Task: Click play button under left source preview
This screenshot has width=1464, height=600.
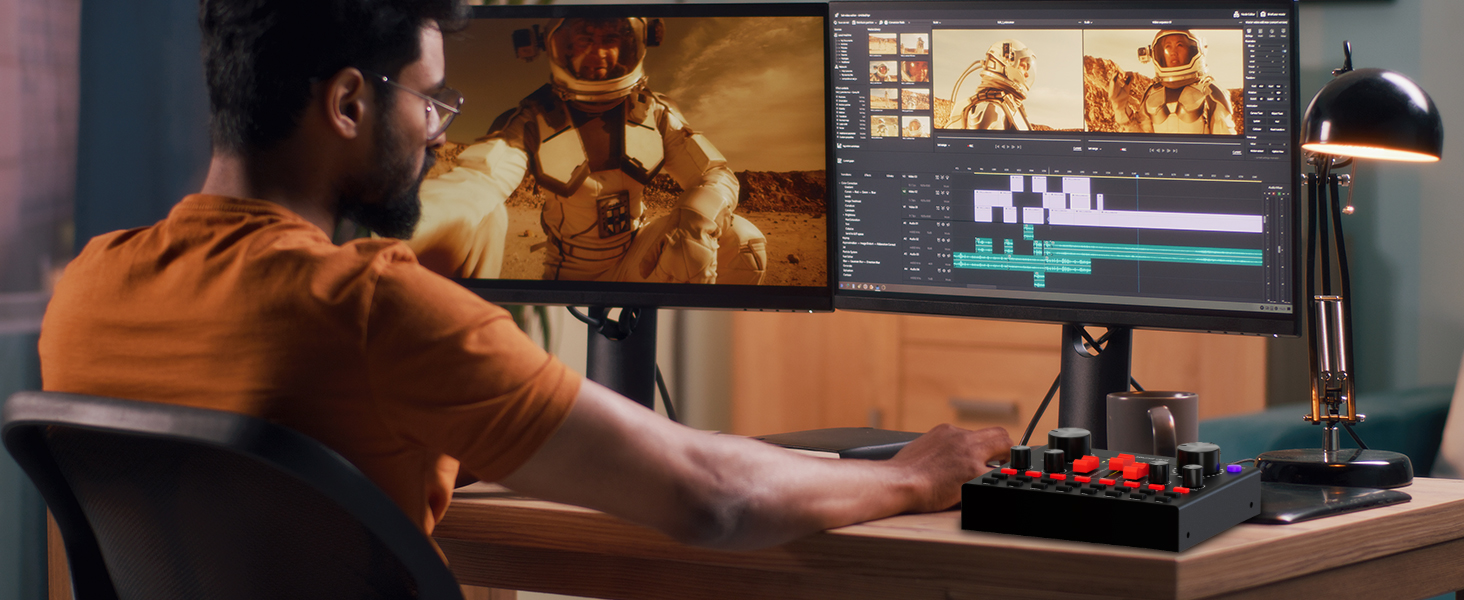Action: 1007,146
